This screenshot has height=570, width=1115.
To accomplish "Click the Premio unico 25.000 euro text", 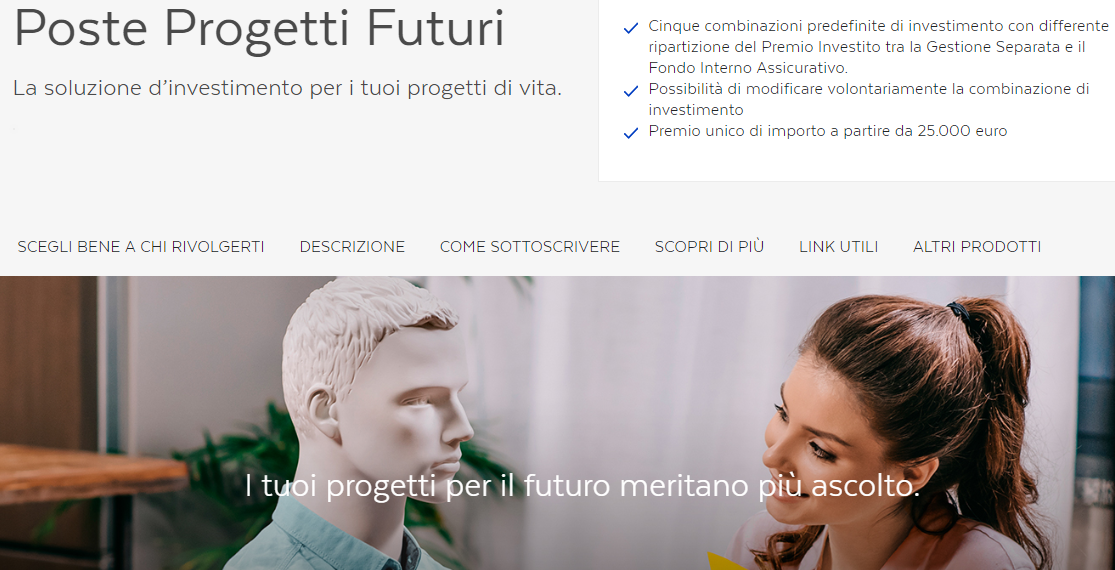I will pos(828,131).
